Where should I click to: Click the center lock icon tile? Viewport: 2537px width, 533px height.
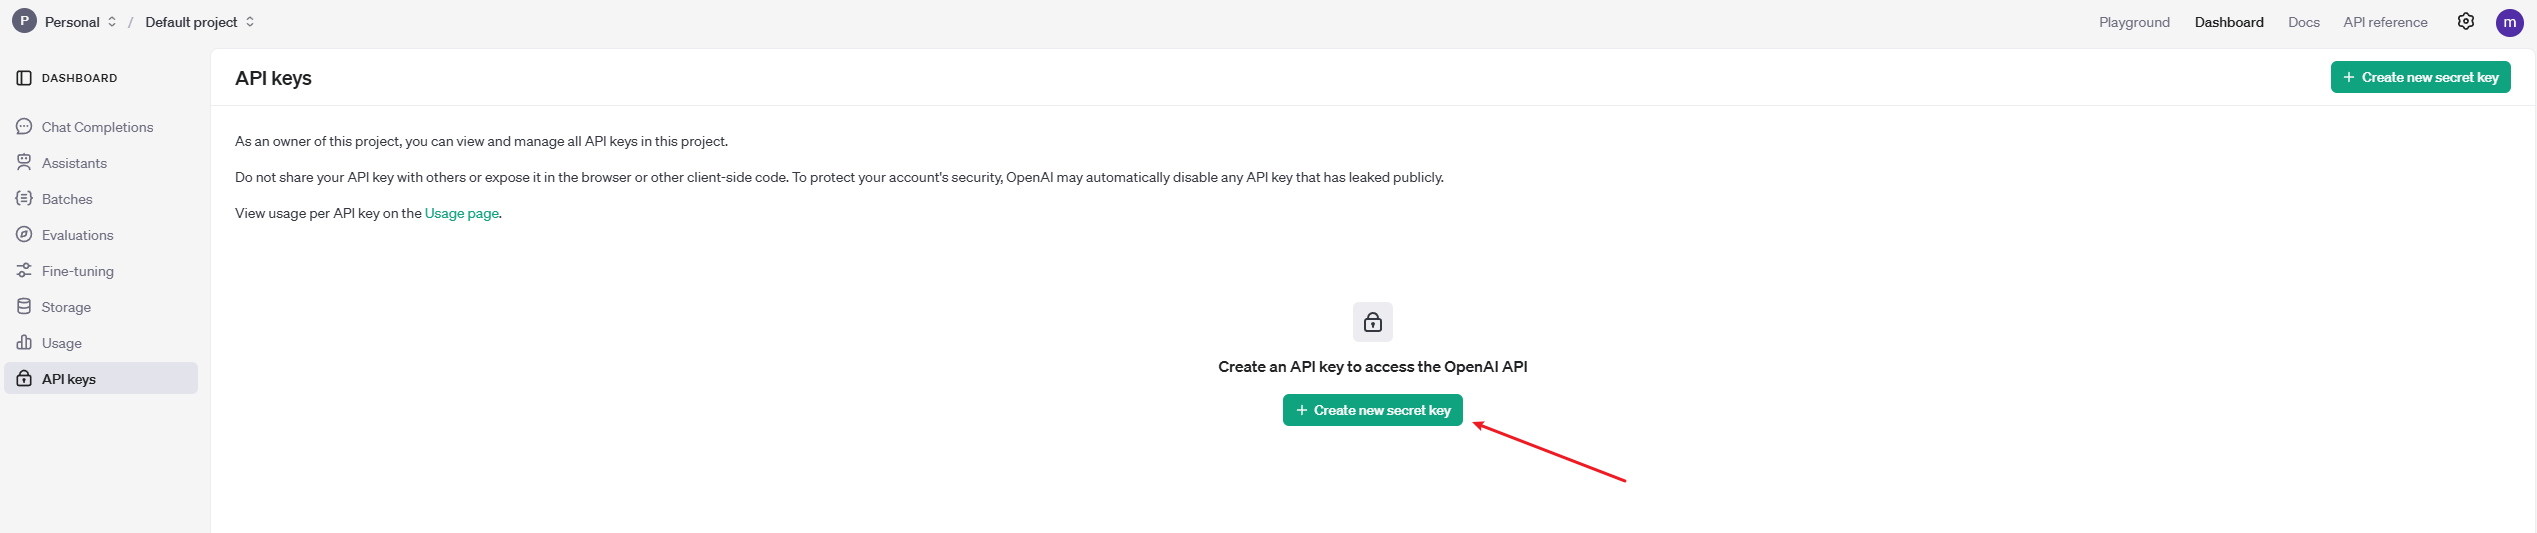point(1373,322)
